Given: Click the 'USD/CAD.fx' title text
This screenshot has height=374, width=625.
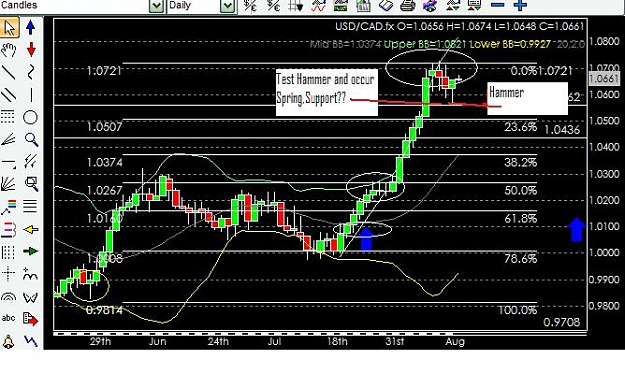Looking at the screenshot, I should click(364, 27).
